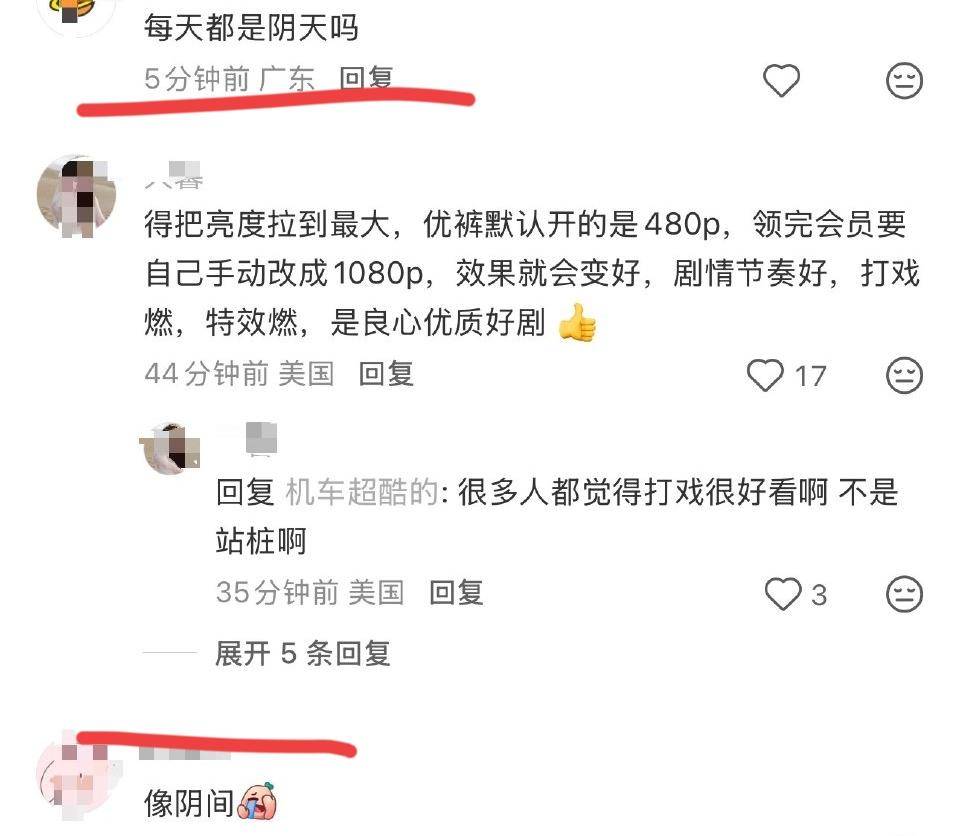Viewport: 960px width, 836px height.
Task: Expand 展开 5 条回复
Action: click(x=302, y=653)
